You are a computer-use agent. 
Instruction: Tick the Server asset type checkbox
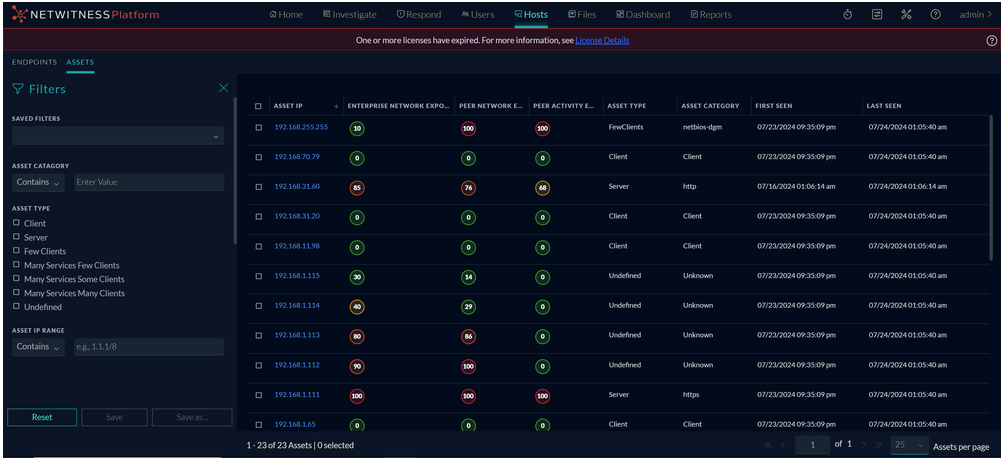coord(16,237)
